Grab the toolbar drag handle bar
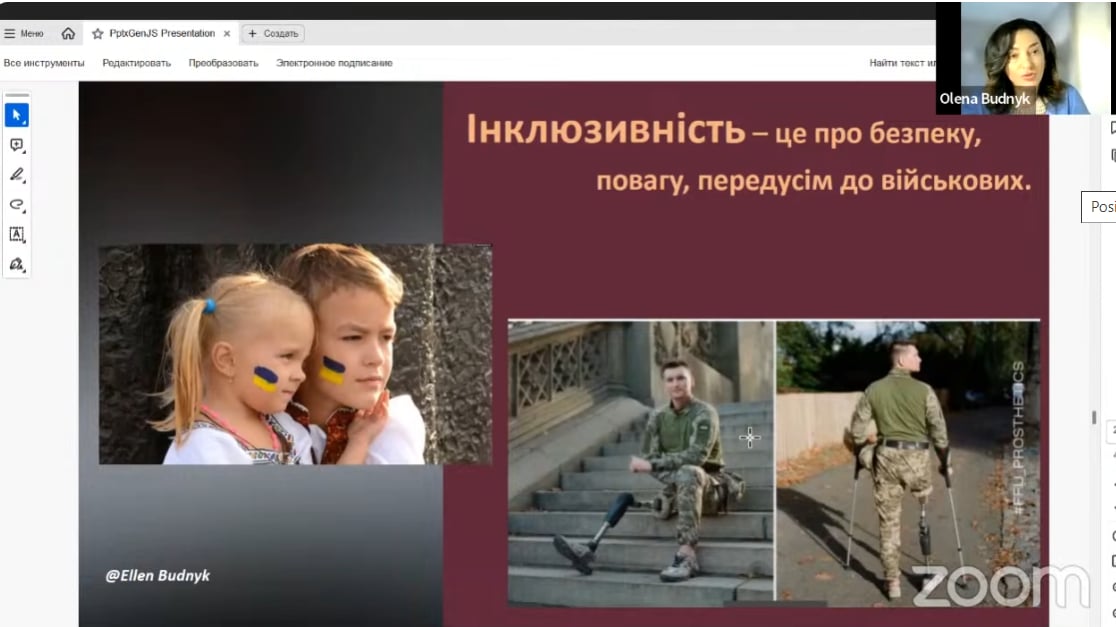This screenshot has height=627, width=1116. click(16, 95)
